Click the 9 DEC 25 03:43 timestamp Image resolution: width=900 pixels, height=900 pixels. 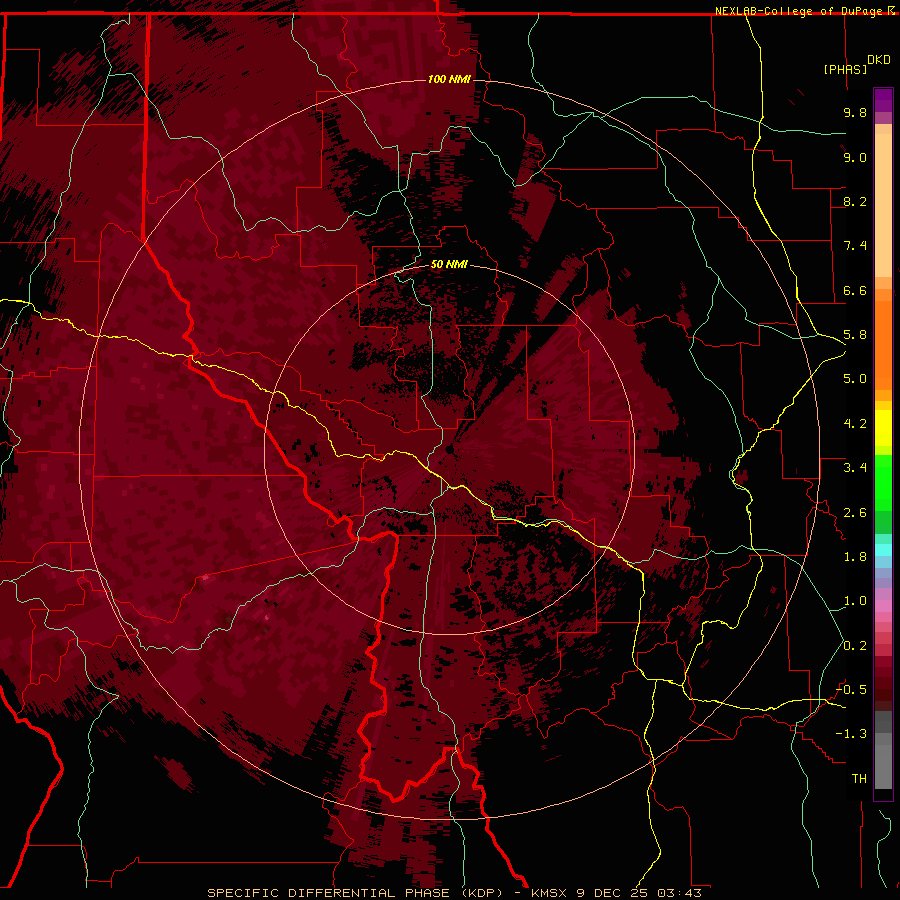tap(638, 893)
